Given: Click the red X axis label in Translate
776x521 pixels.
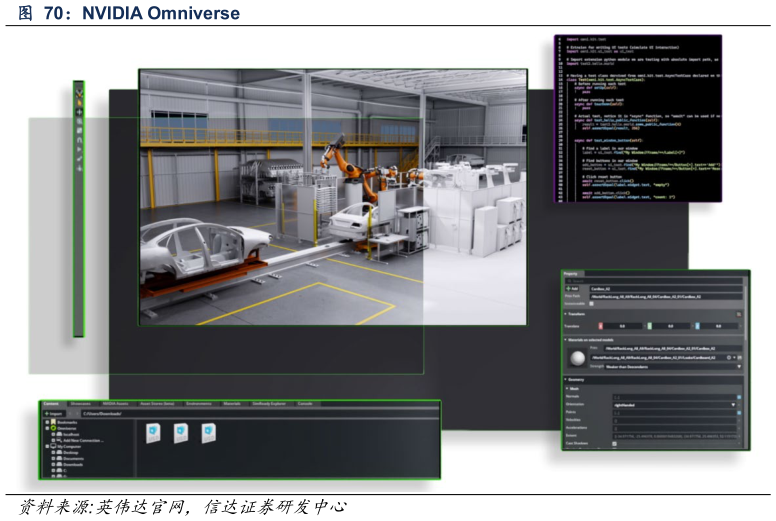Looking at the screenshot, I should (600, 326).
